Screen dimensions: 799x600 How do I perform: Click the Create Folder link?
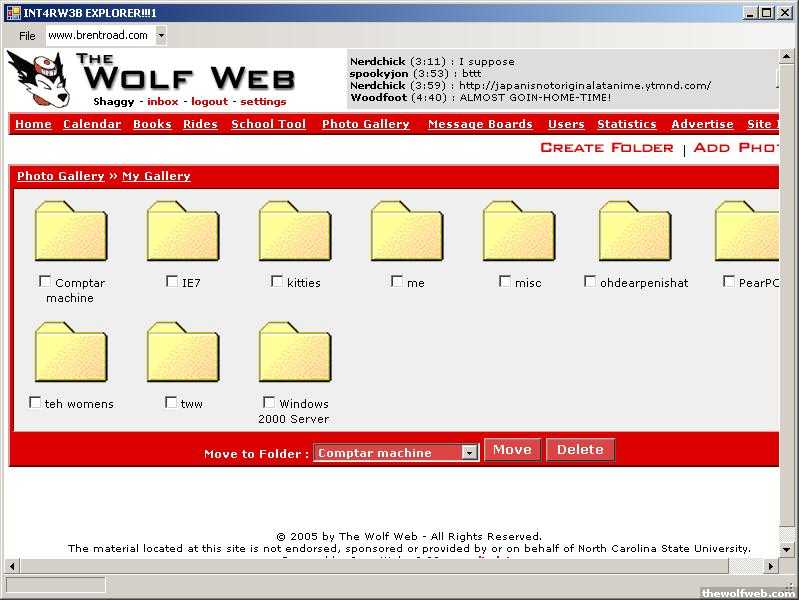pos(606,148)
